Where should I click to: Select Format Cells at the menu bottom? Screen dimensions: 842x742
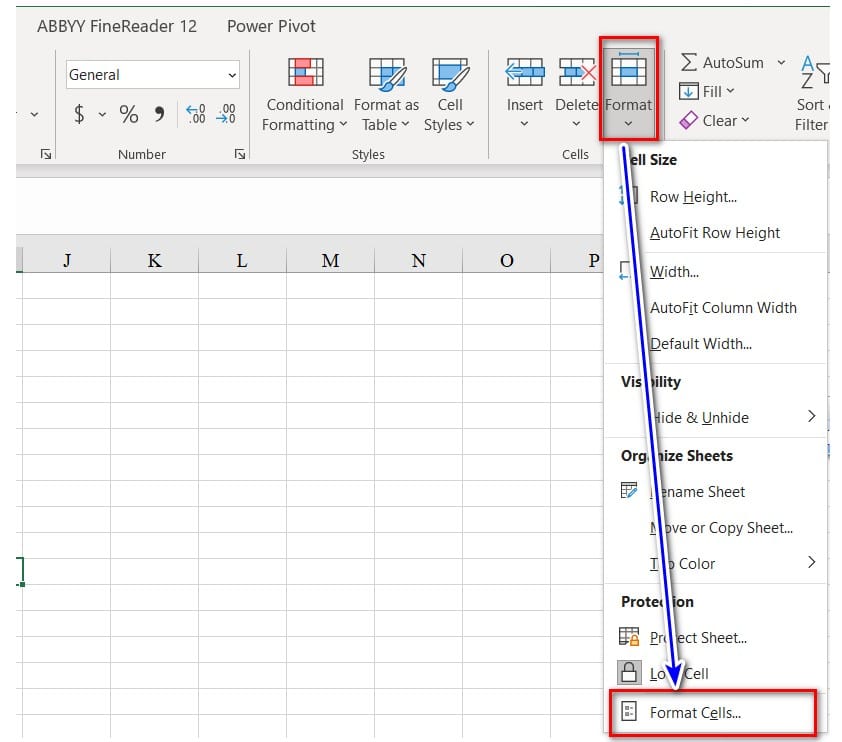point(713,712)
